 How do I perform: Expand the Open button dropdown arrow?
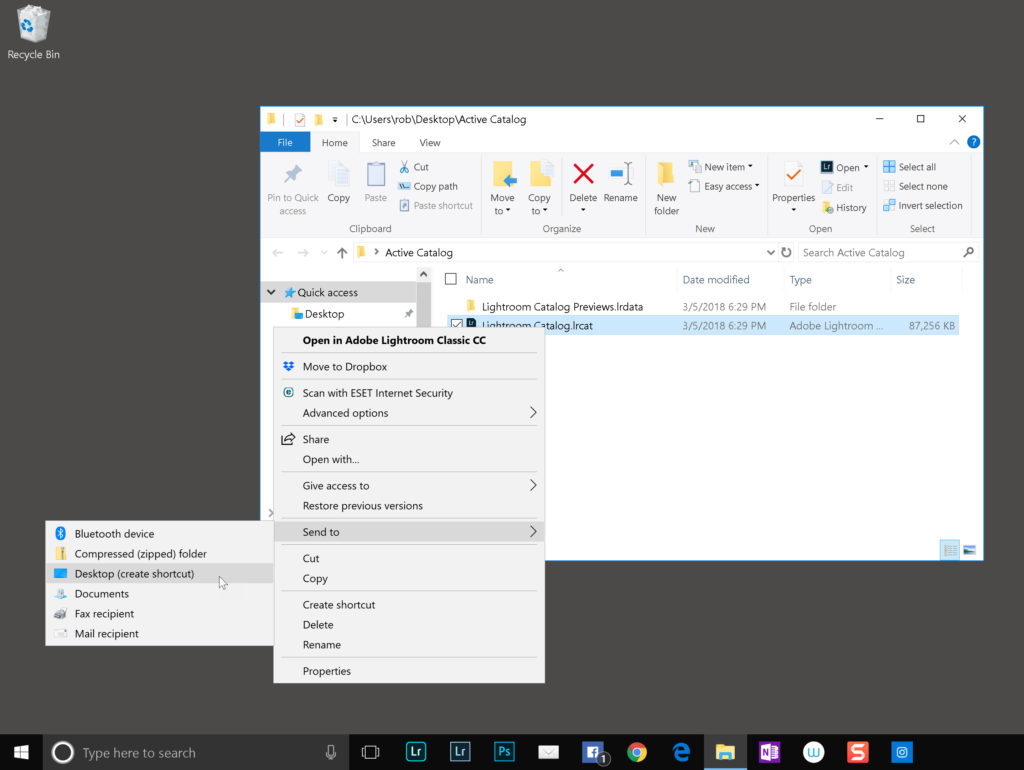(x=866, y=167)
